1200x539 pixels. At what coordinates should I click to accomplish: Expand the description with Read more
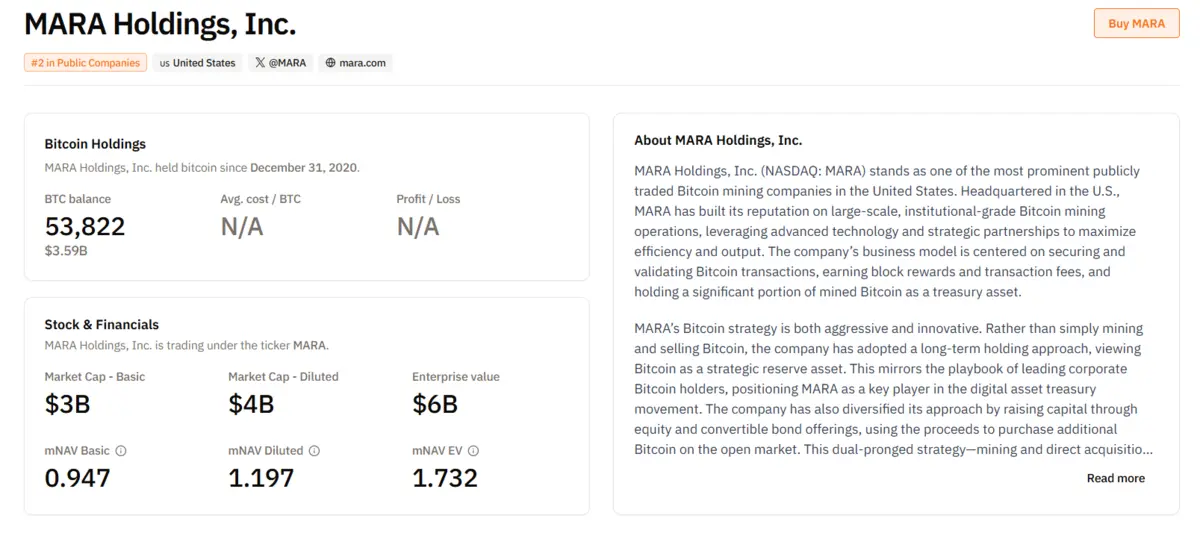pyautogui.click(x=1115, y=478)
